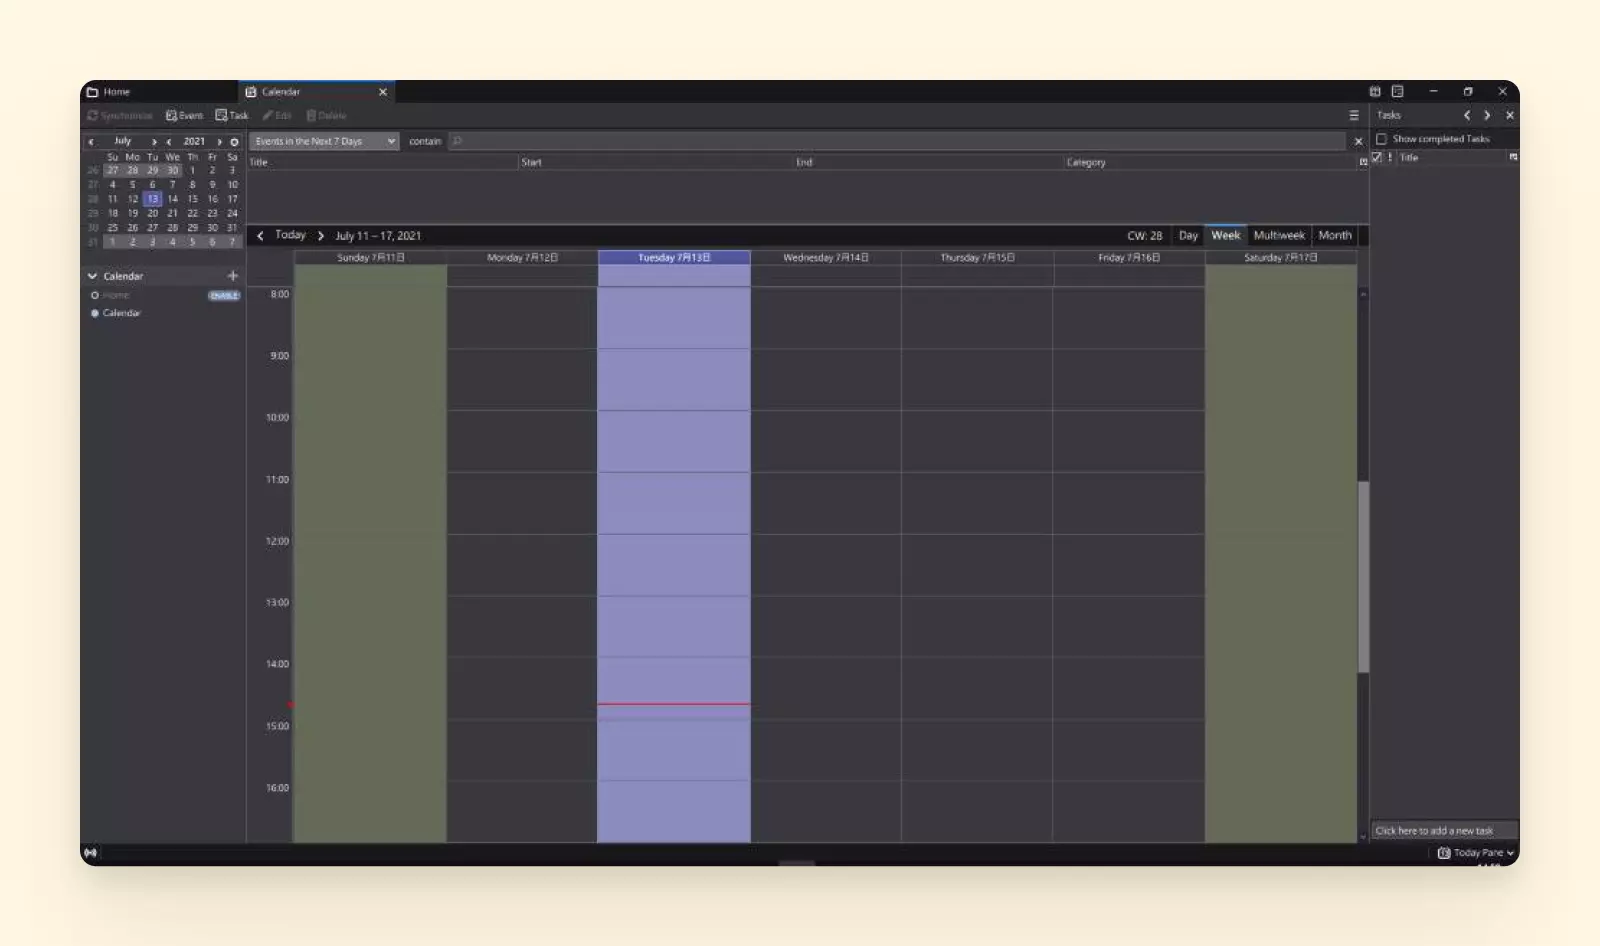The image size is (1600, 946).
Task: Select Sunday 7月11日 column header
Action: pos(371,258)
